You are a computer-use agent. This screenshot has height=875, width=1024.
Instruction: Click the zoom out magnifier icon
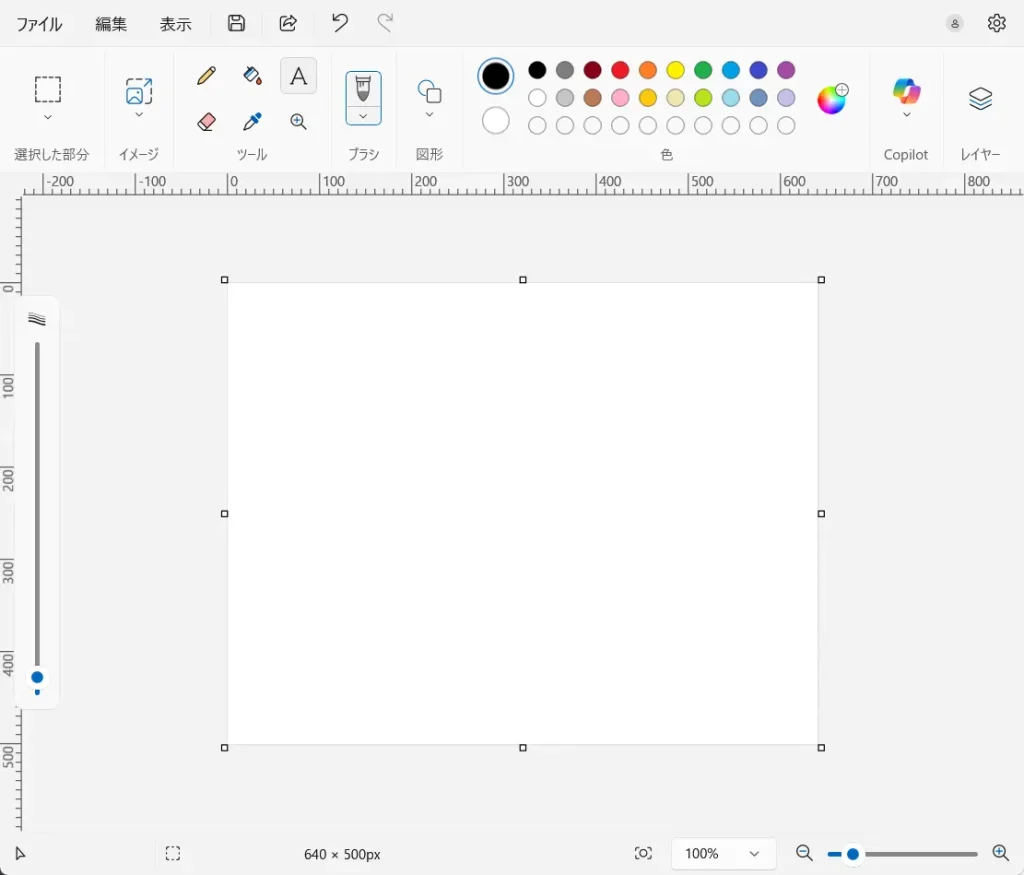(x=805, y=853)
